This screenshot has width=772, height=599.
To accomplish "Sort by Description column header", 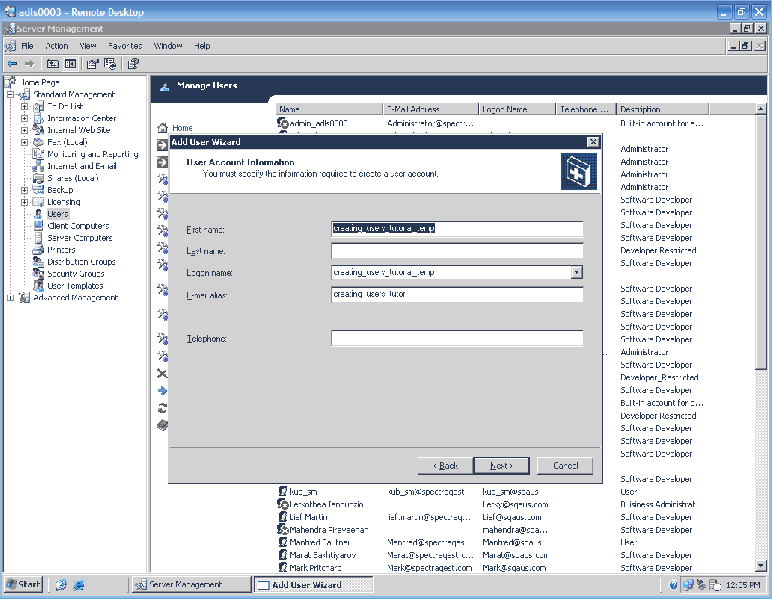I will (662, 109).
